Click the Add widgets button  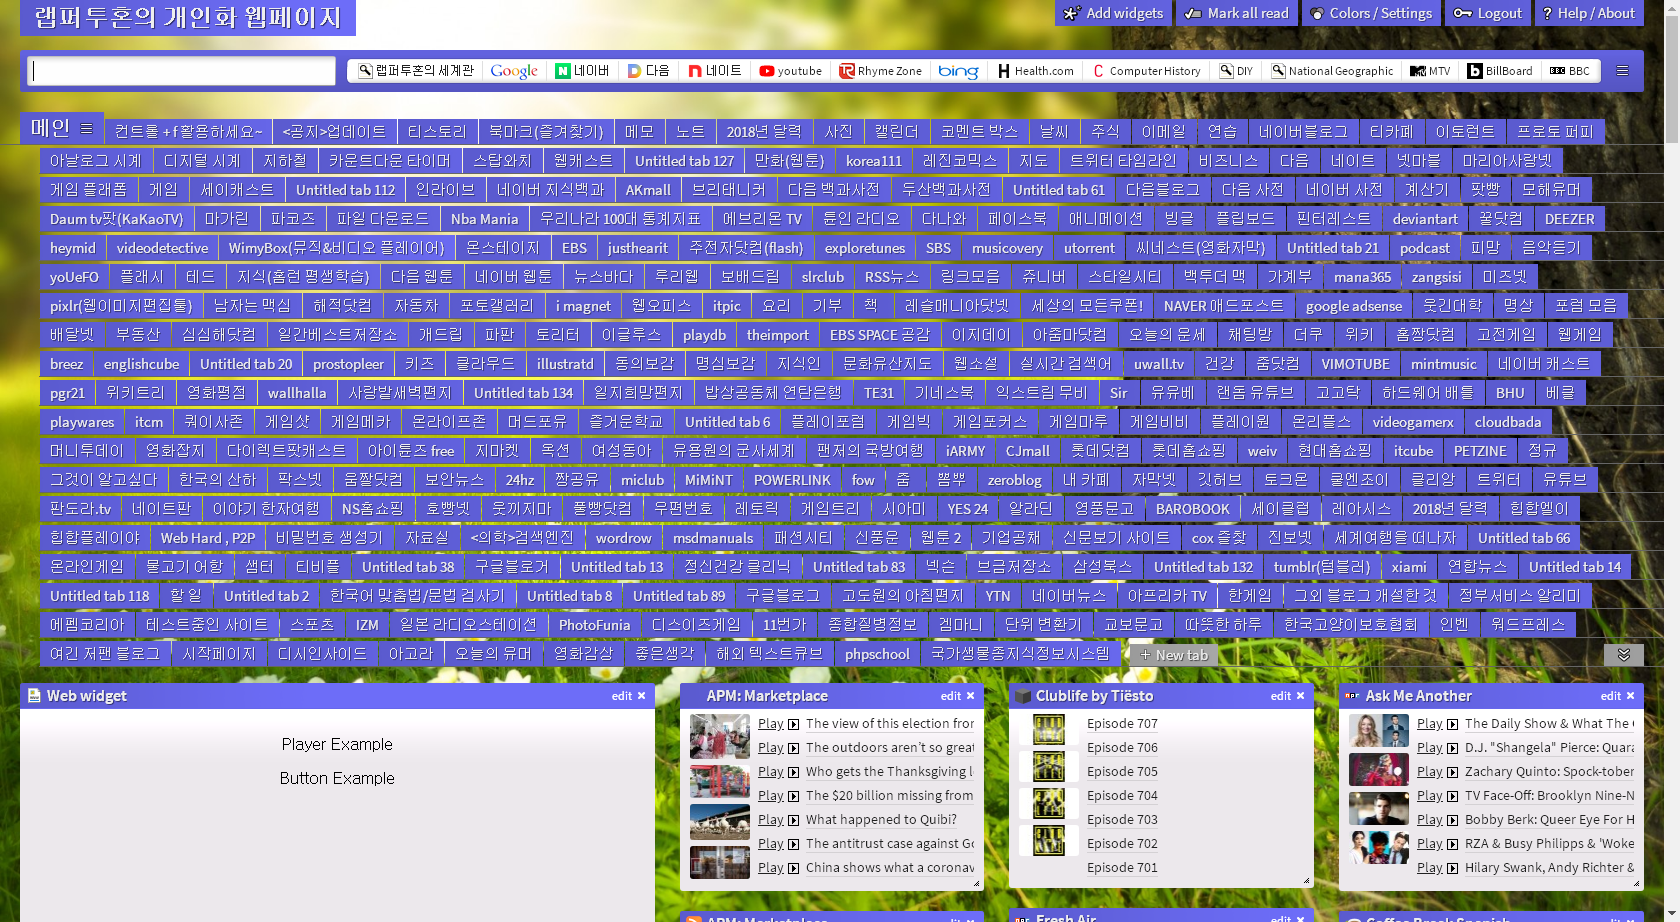pyautogui.click(x=1113, y=13)
